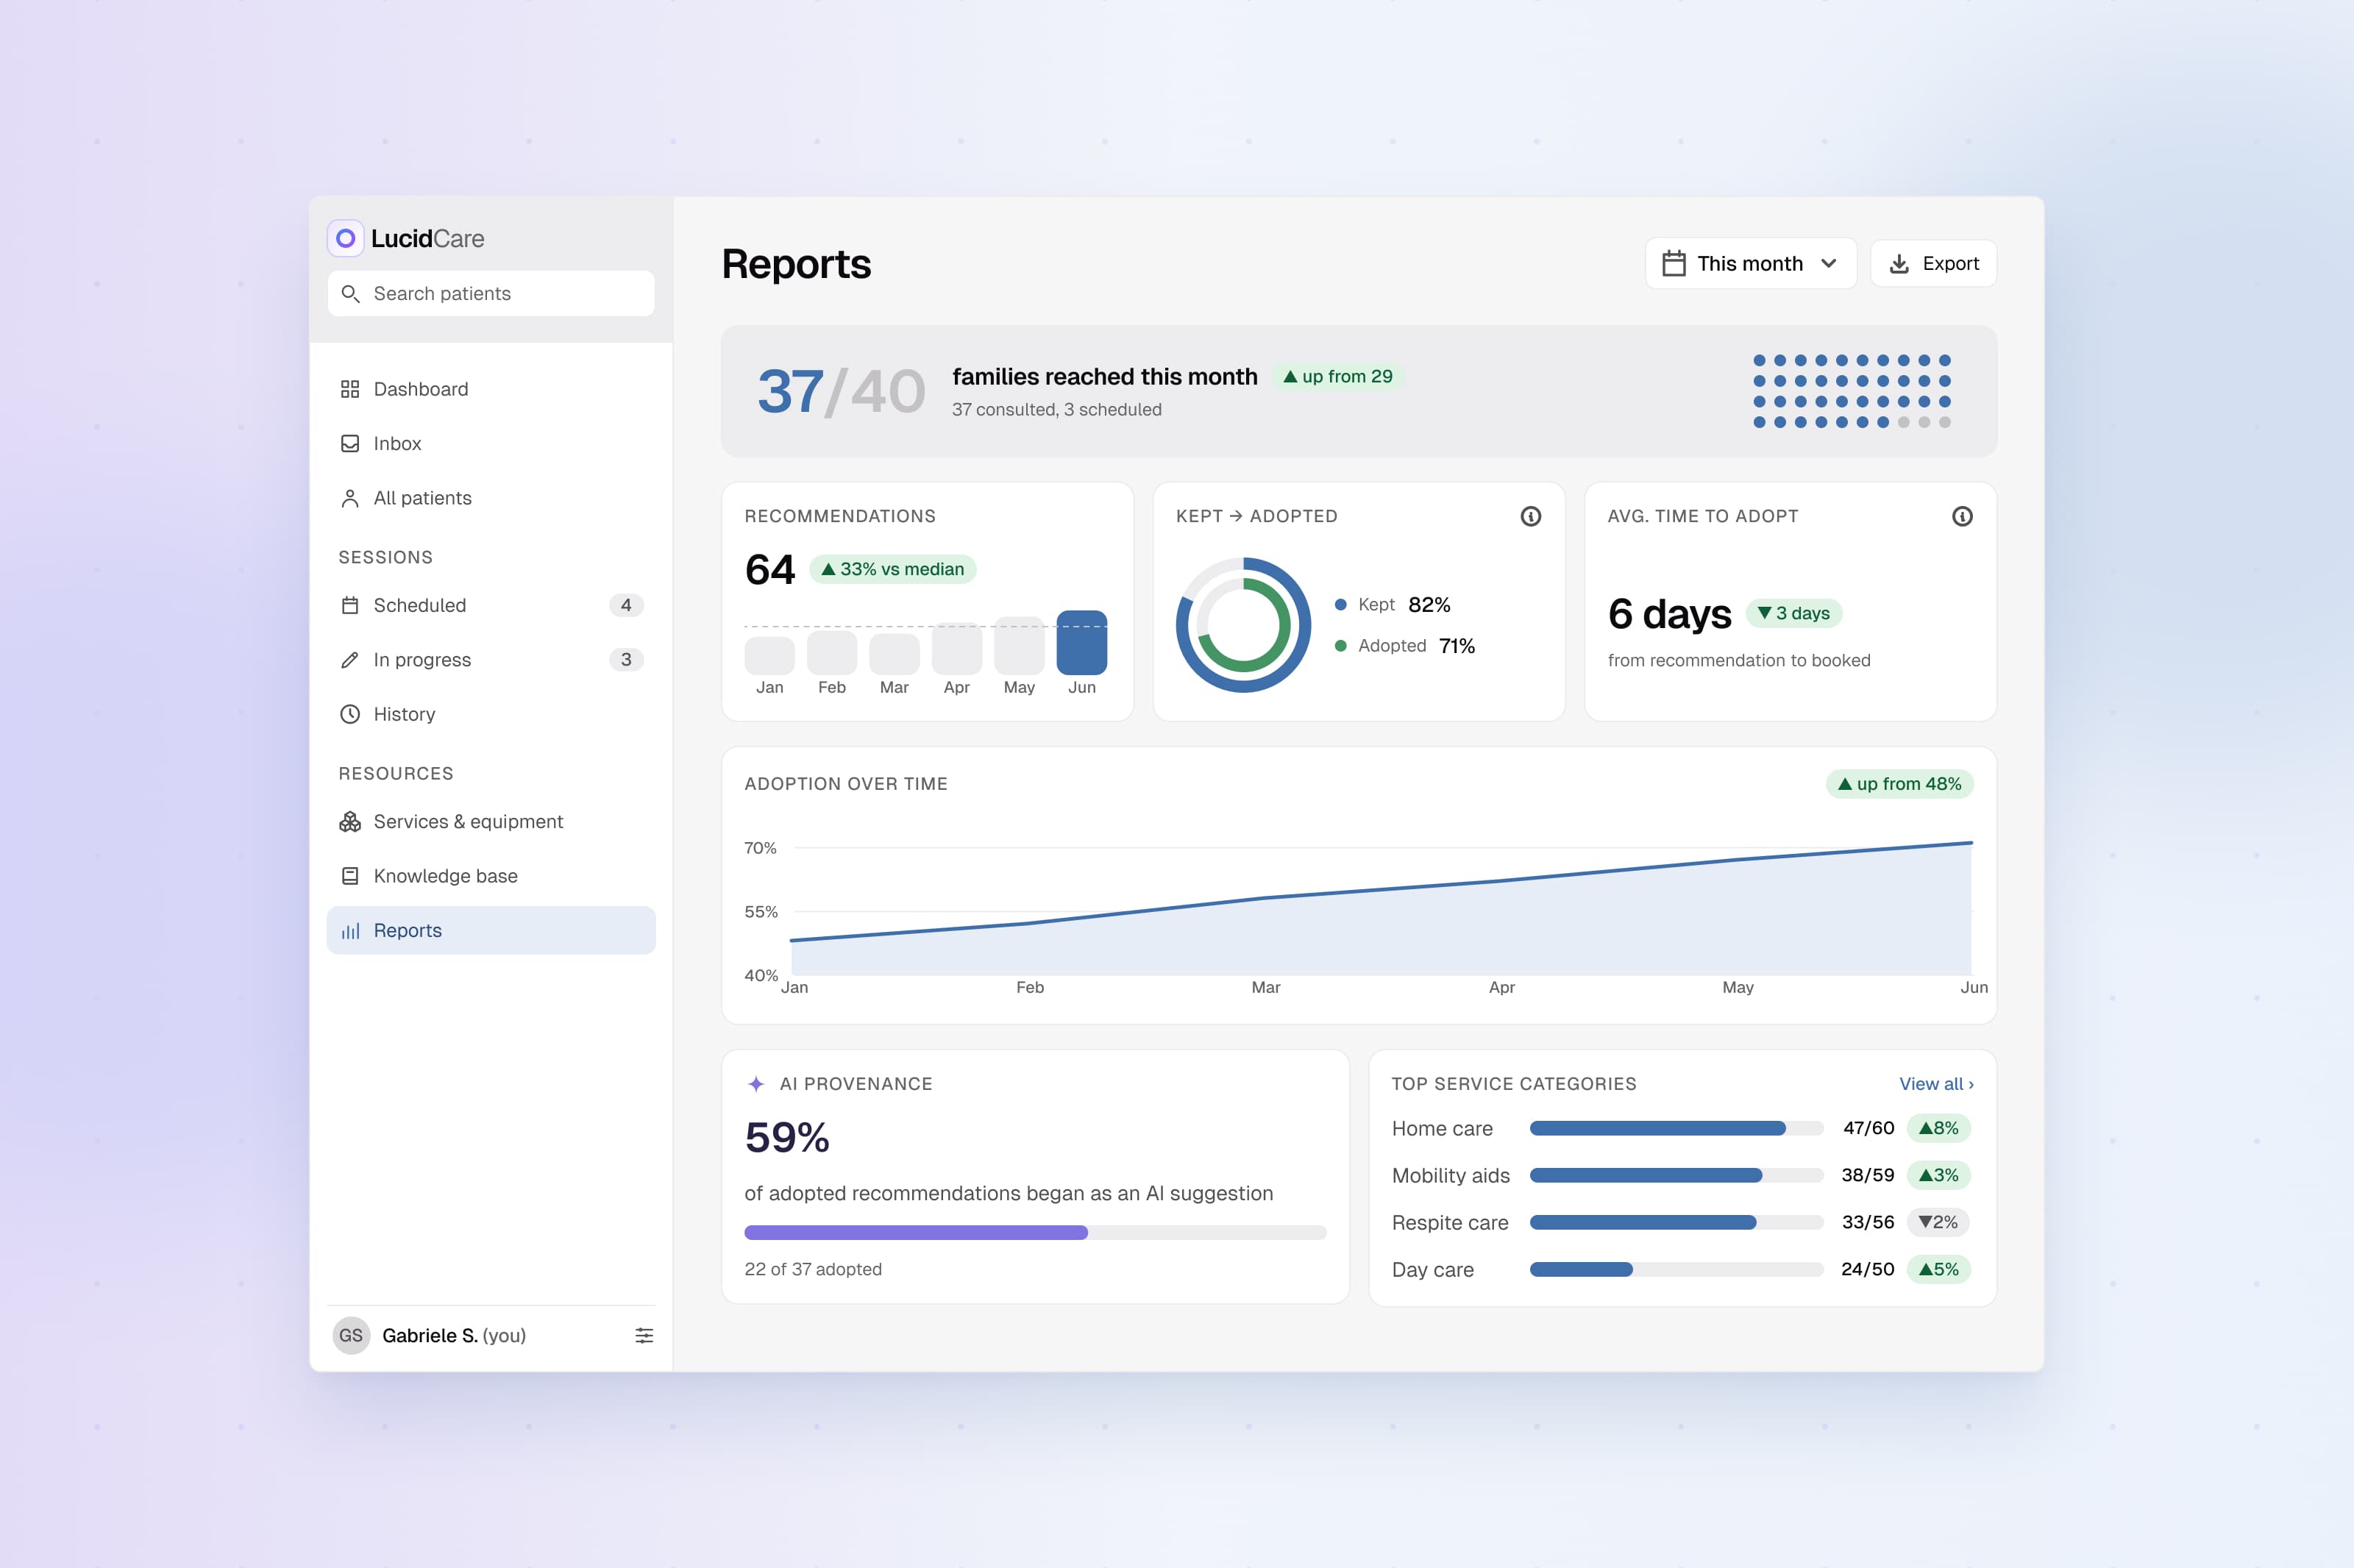Click the This month chevron arrow
Screen dimensions: 2354x1568
click(x=1829, y=264)
